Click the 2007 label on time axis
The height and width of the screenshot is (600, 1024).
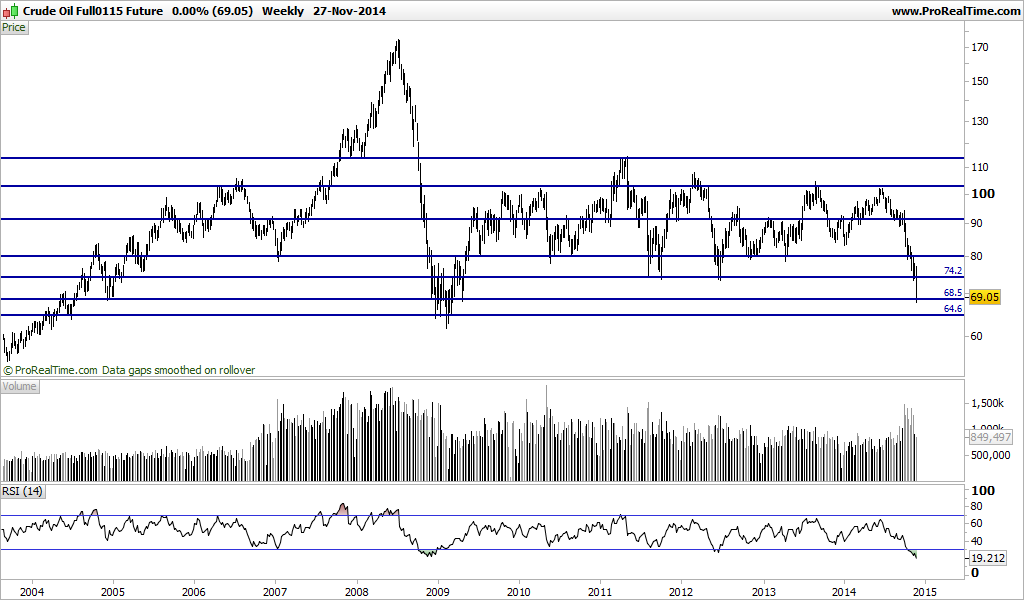pos(275,592)
